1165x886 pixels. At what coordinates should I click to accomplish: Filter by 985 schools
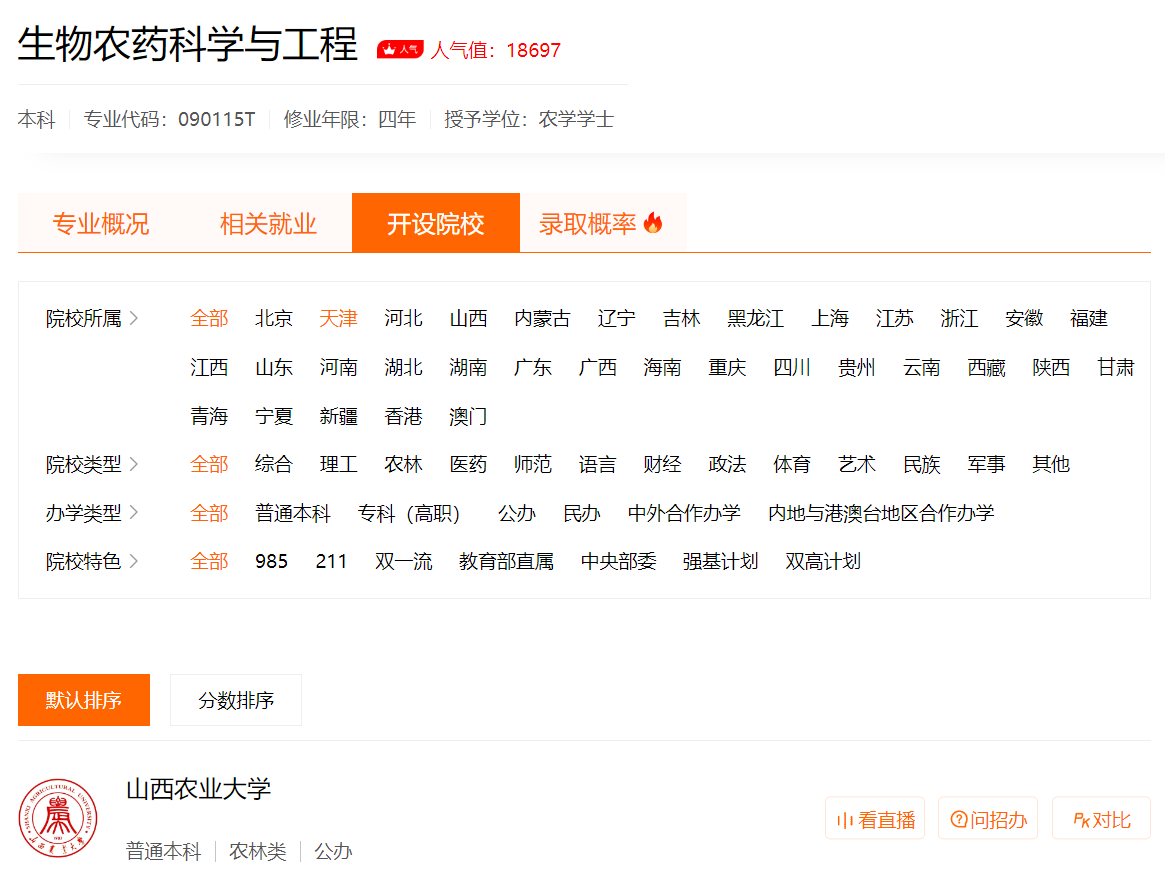click(271, 561)
